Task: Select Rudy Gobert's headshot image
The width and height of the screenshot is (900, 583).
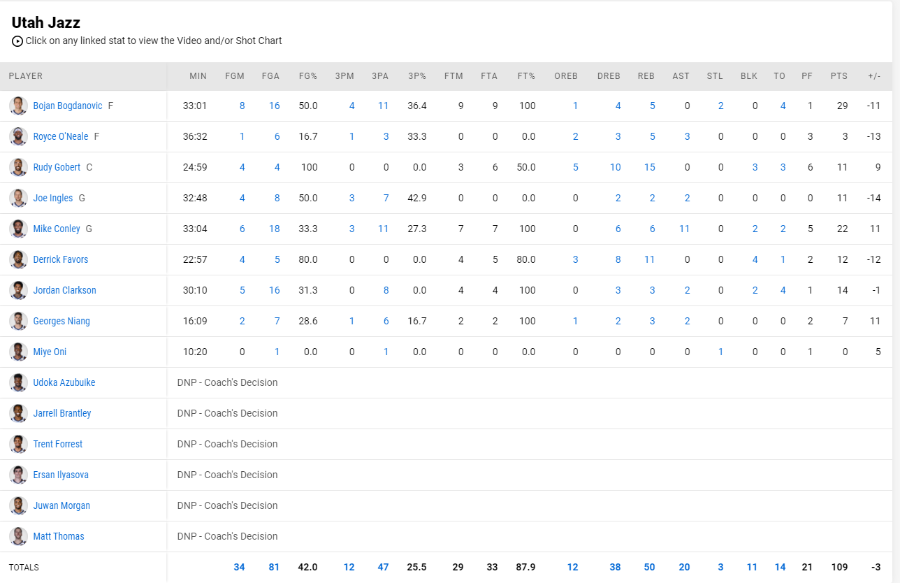Action: pyautogui.click(x=18, y=167)
